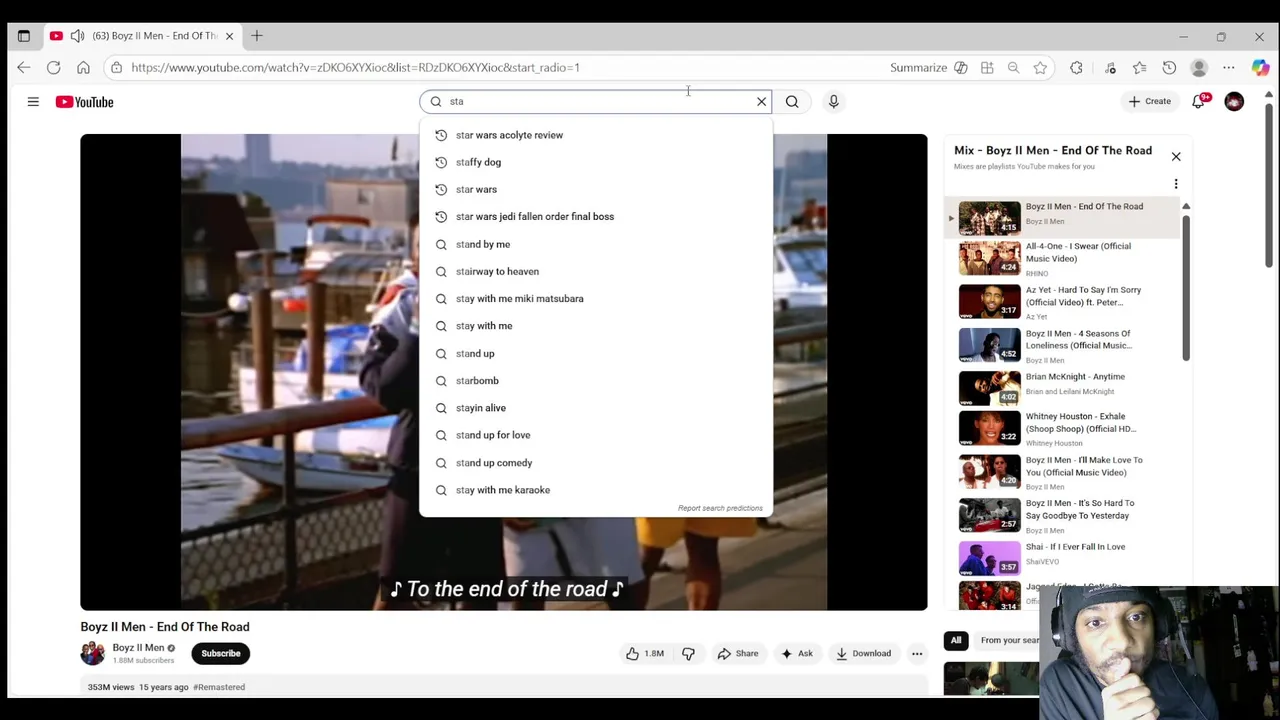Open the browser settings ellipsis menu
Viewport: 1280px width, 720px height.
1229,68
